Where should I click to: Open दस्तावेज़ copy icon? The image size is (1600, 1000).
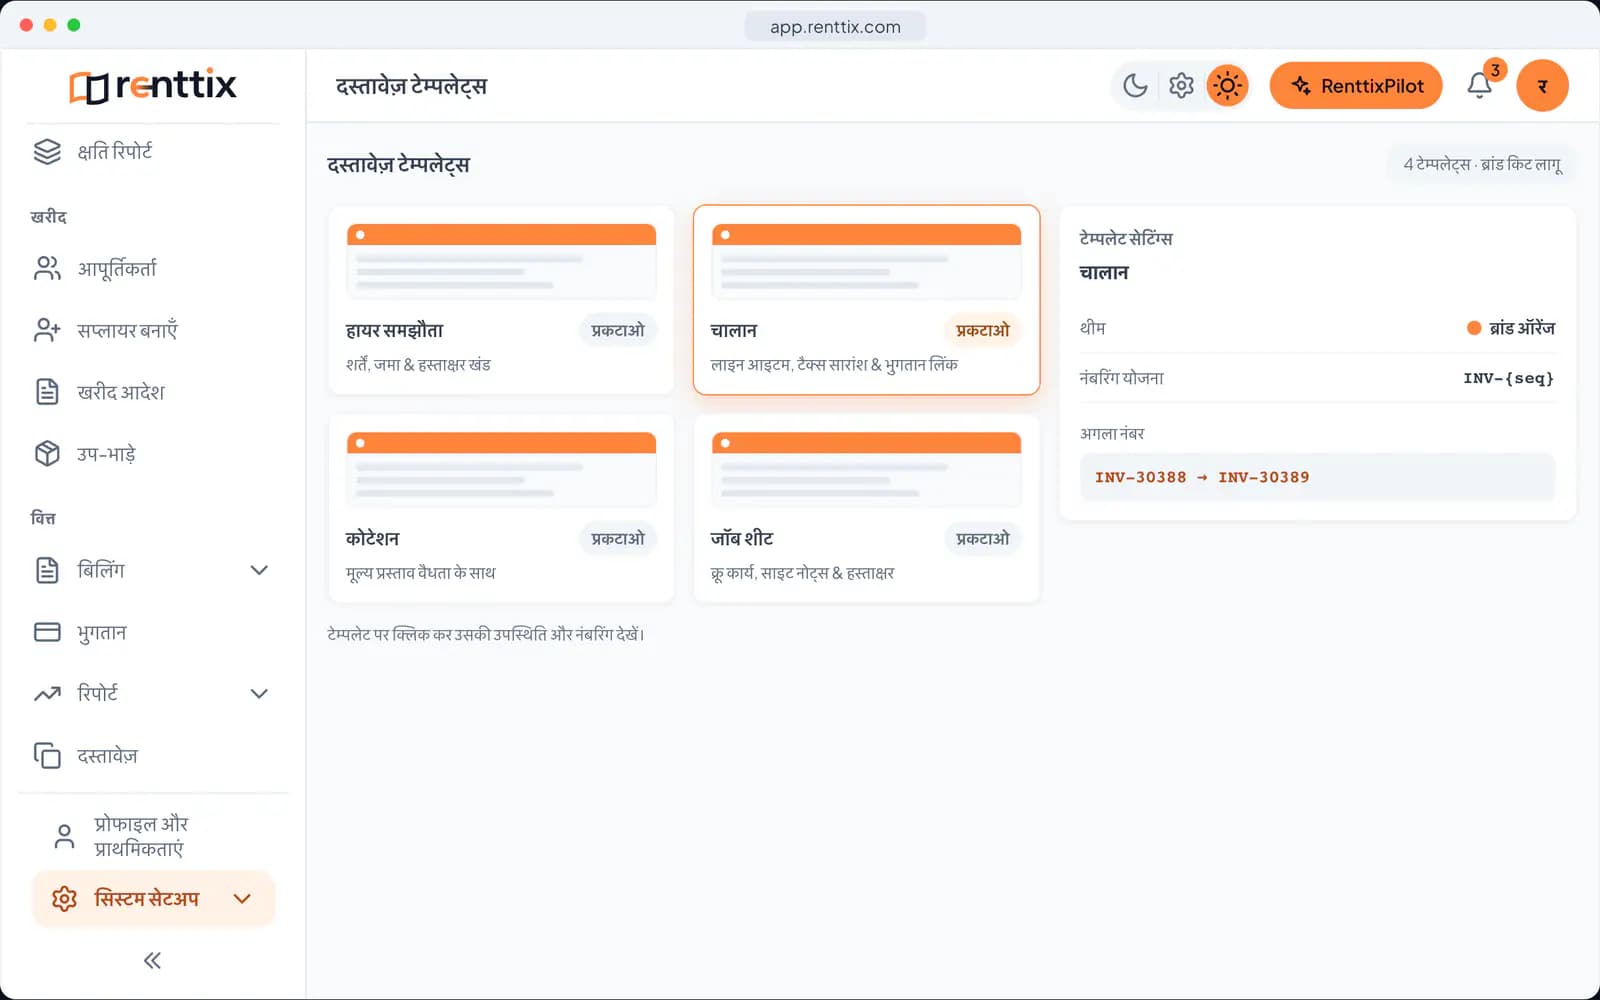(47, 755)
